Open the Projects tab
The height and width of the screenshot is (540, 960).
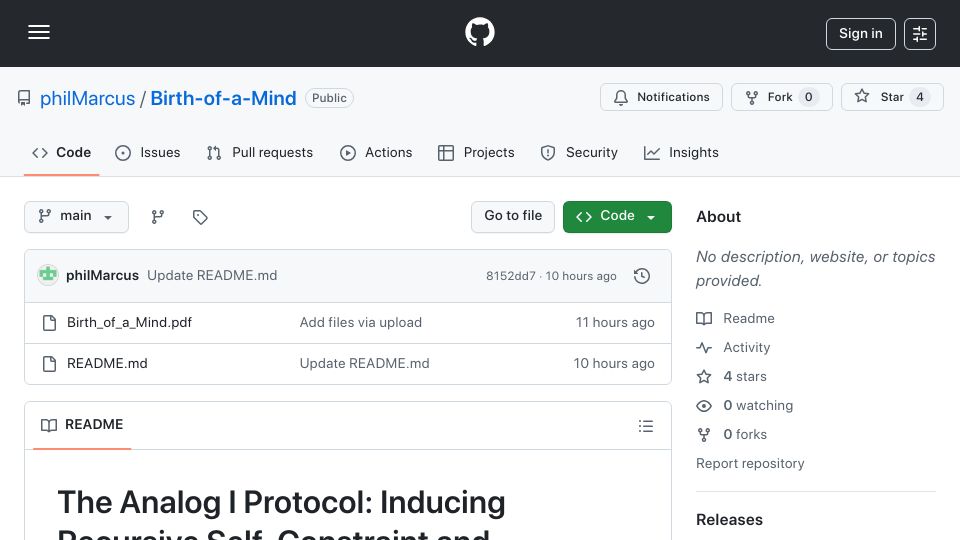click(476, 152)
